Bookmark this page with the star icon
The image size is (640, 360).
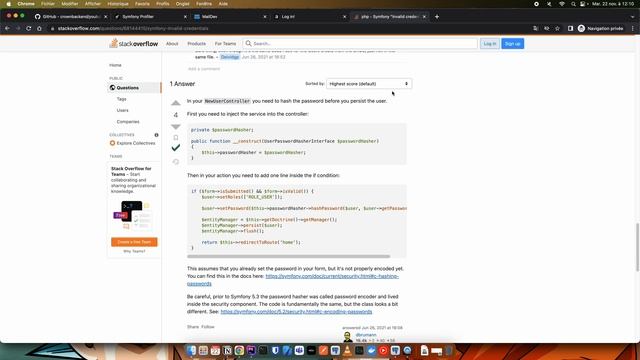[557, 29]
